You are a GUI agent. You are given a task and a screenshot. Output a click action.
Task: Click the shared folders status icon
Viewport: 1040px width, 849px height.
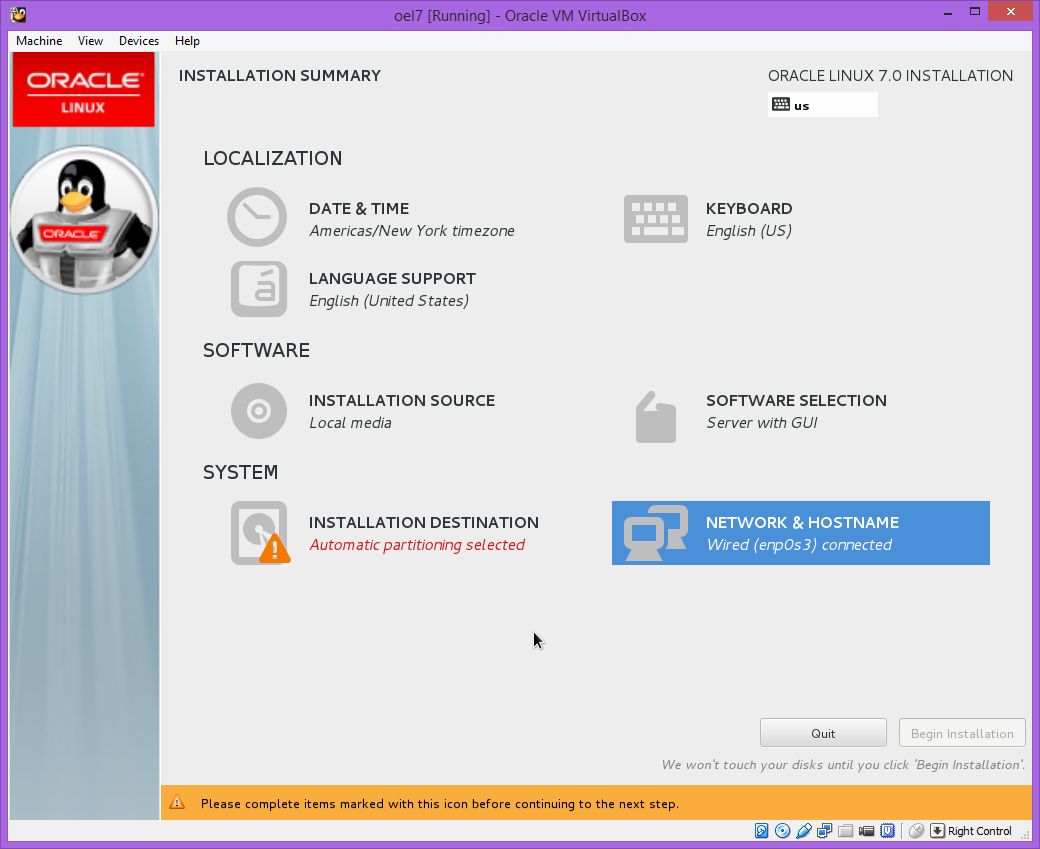coord(845,830)
